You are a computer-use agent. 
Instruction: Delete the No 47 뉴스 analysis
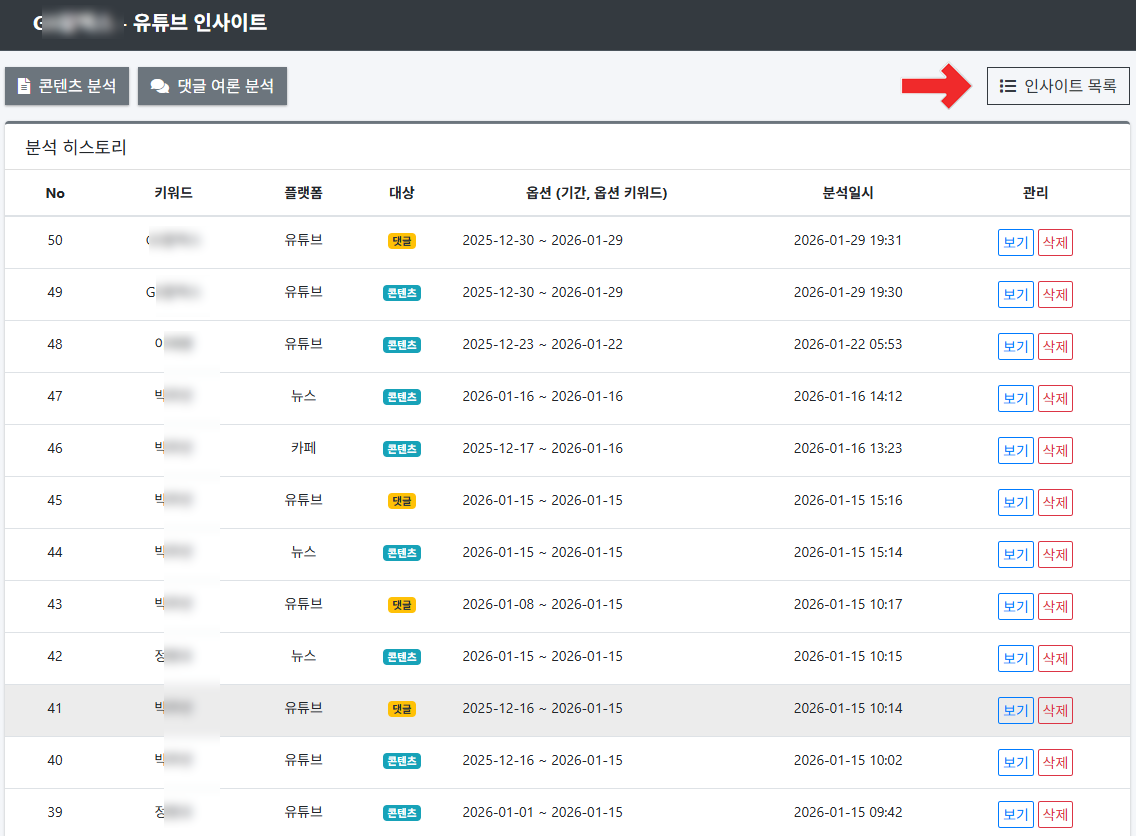tap(1055, 398)
